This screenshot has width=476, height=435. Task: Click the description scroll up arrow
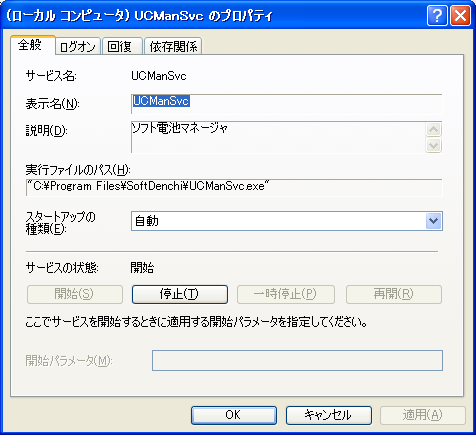[x=434, y=129]
